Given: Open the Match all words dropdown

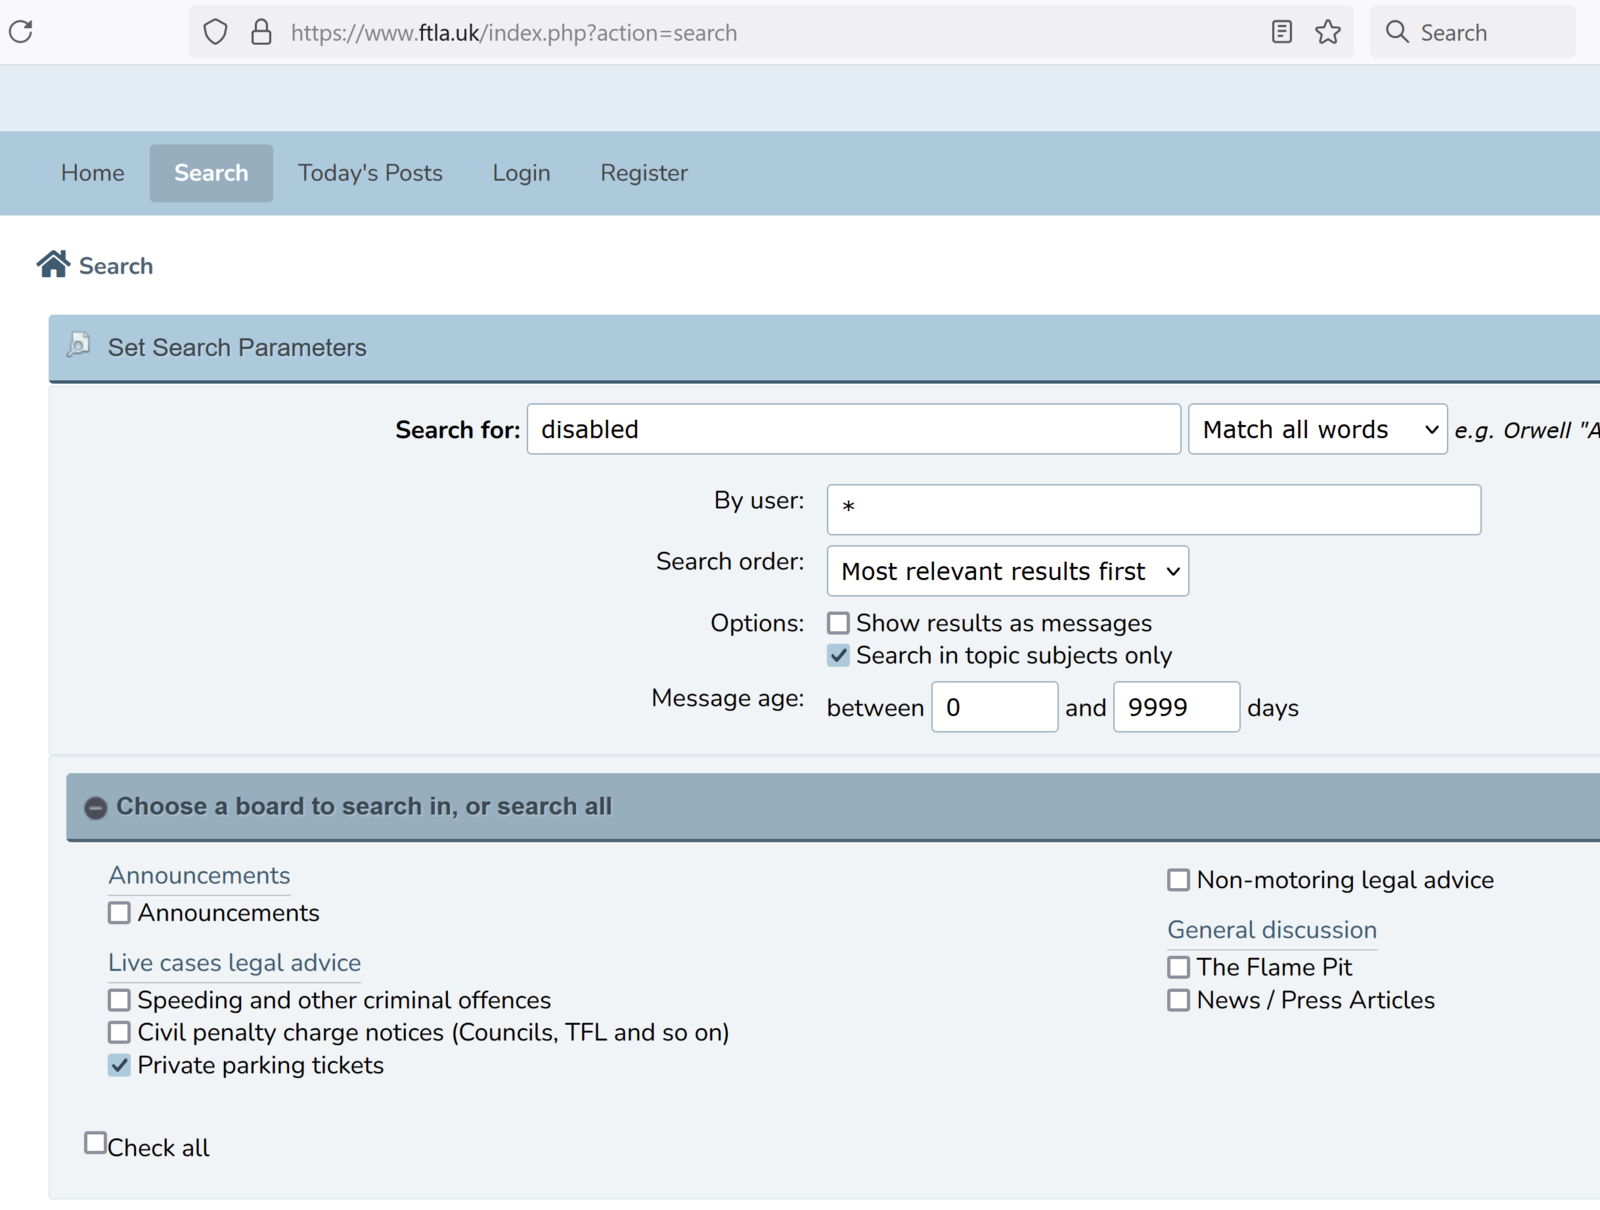Looking at the screenshot, I should coord(1317,429).
